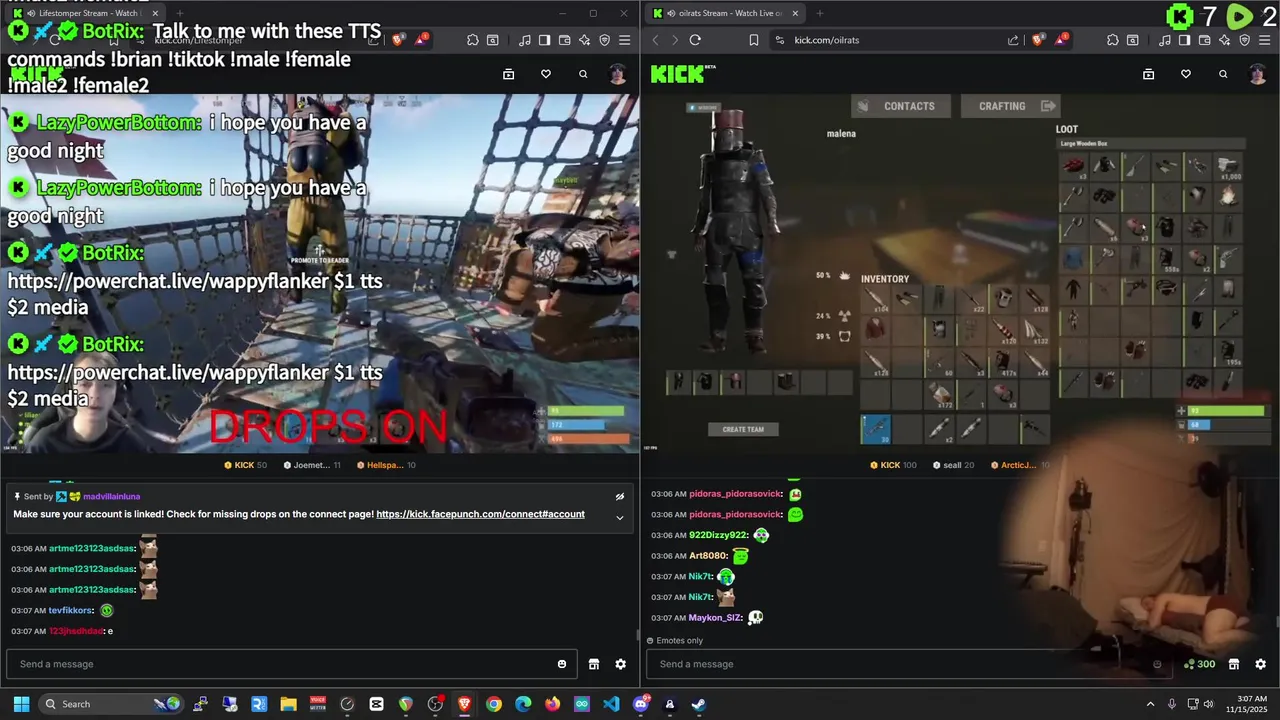The height and width of the screenshot is (720, 1280).
Task: Open the Leo AI sparkle icon in the oilrats window
Action: 1224,40
